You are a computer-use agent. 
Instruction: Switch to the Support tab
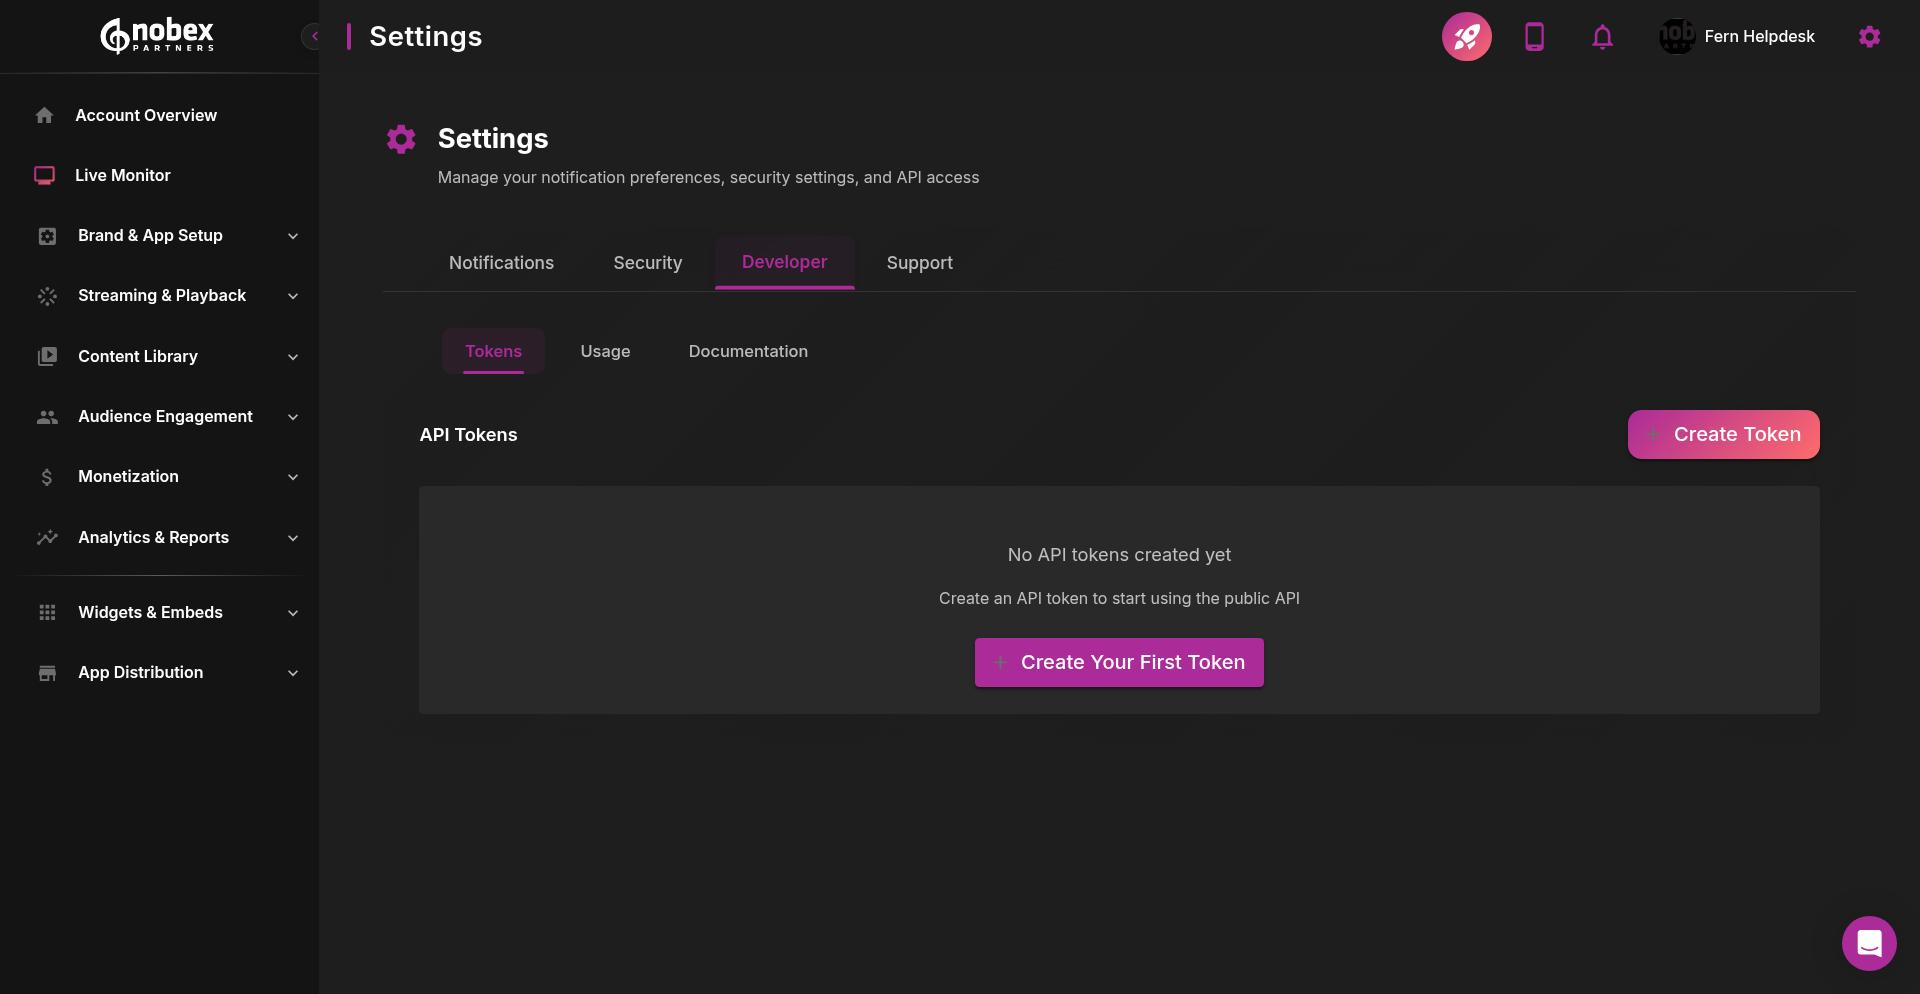point(919,263)
